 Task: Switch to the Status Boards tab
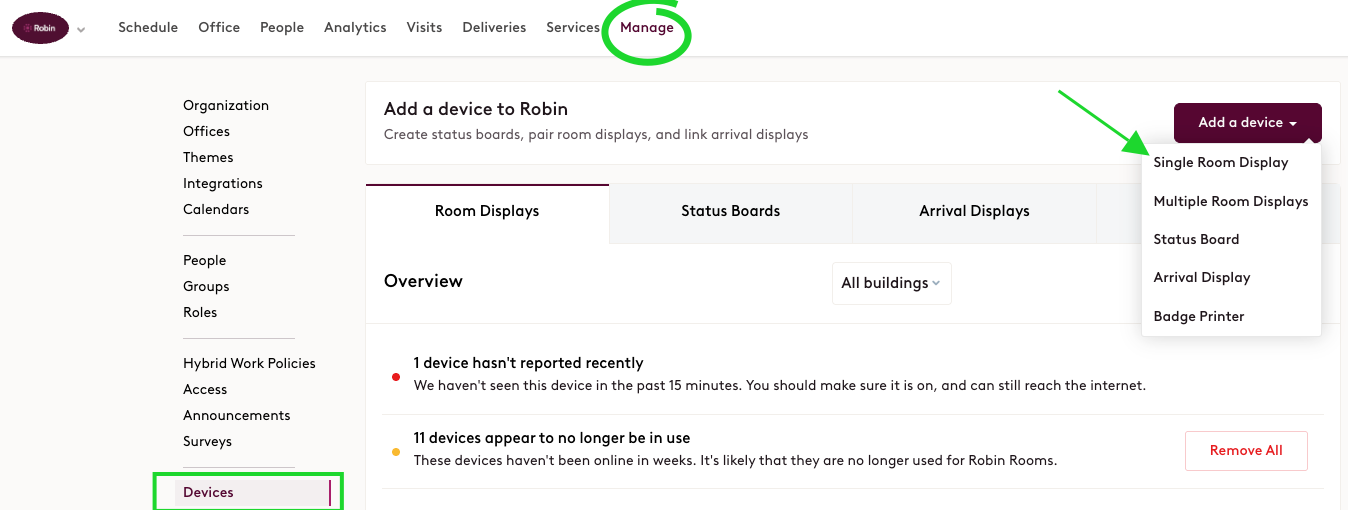[730, 212]
